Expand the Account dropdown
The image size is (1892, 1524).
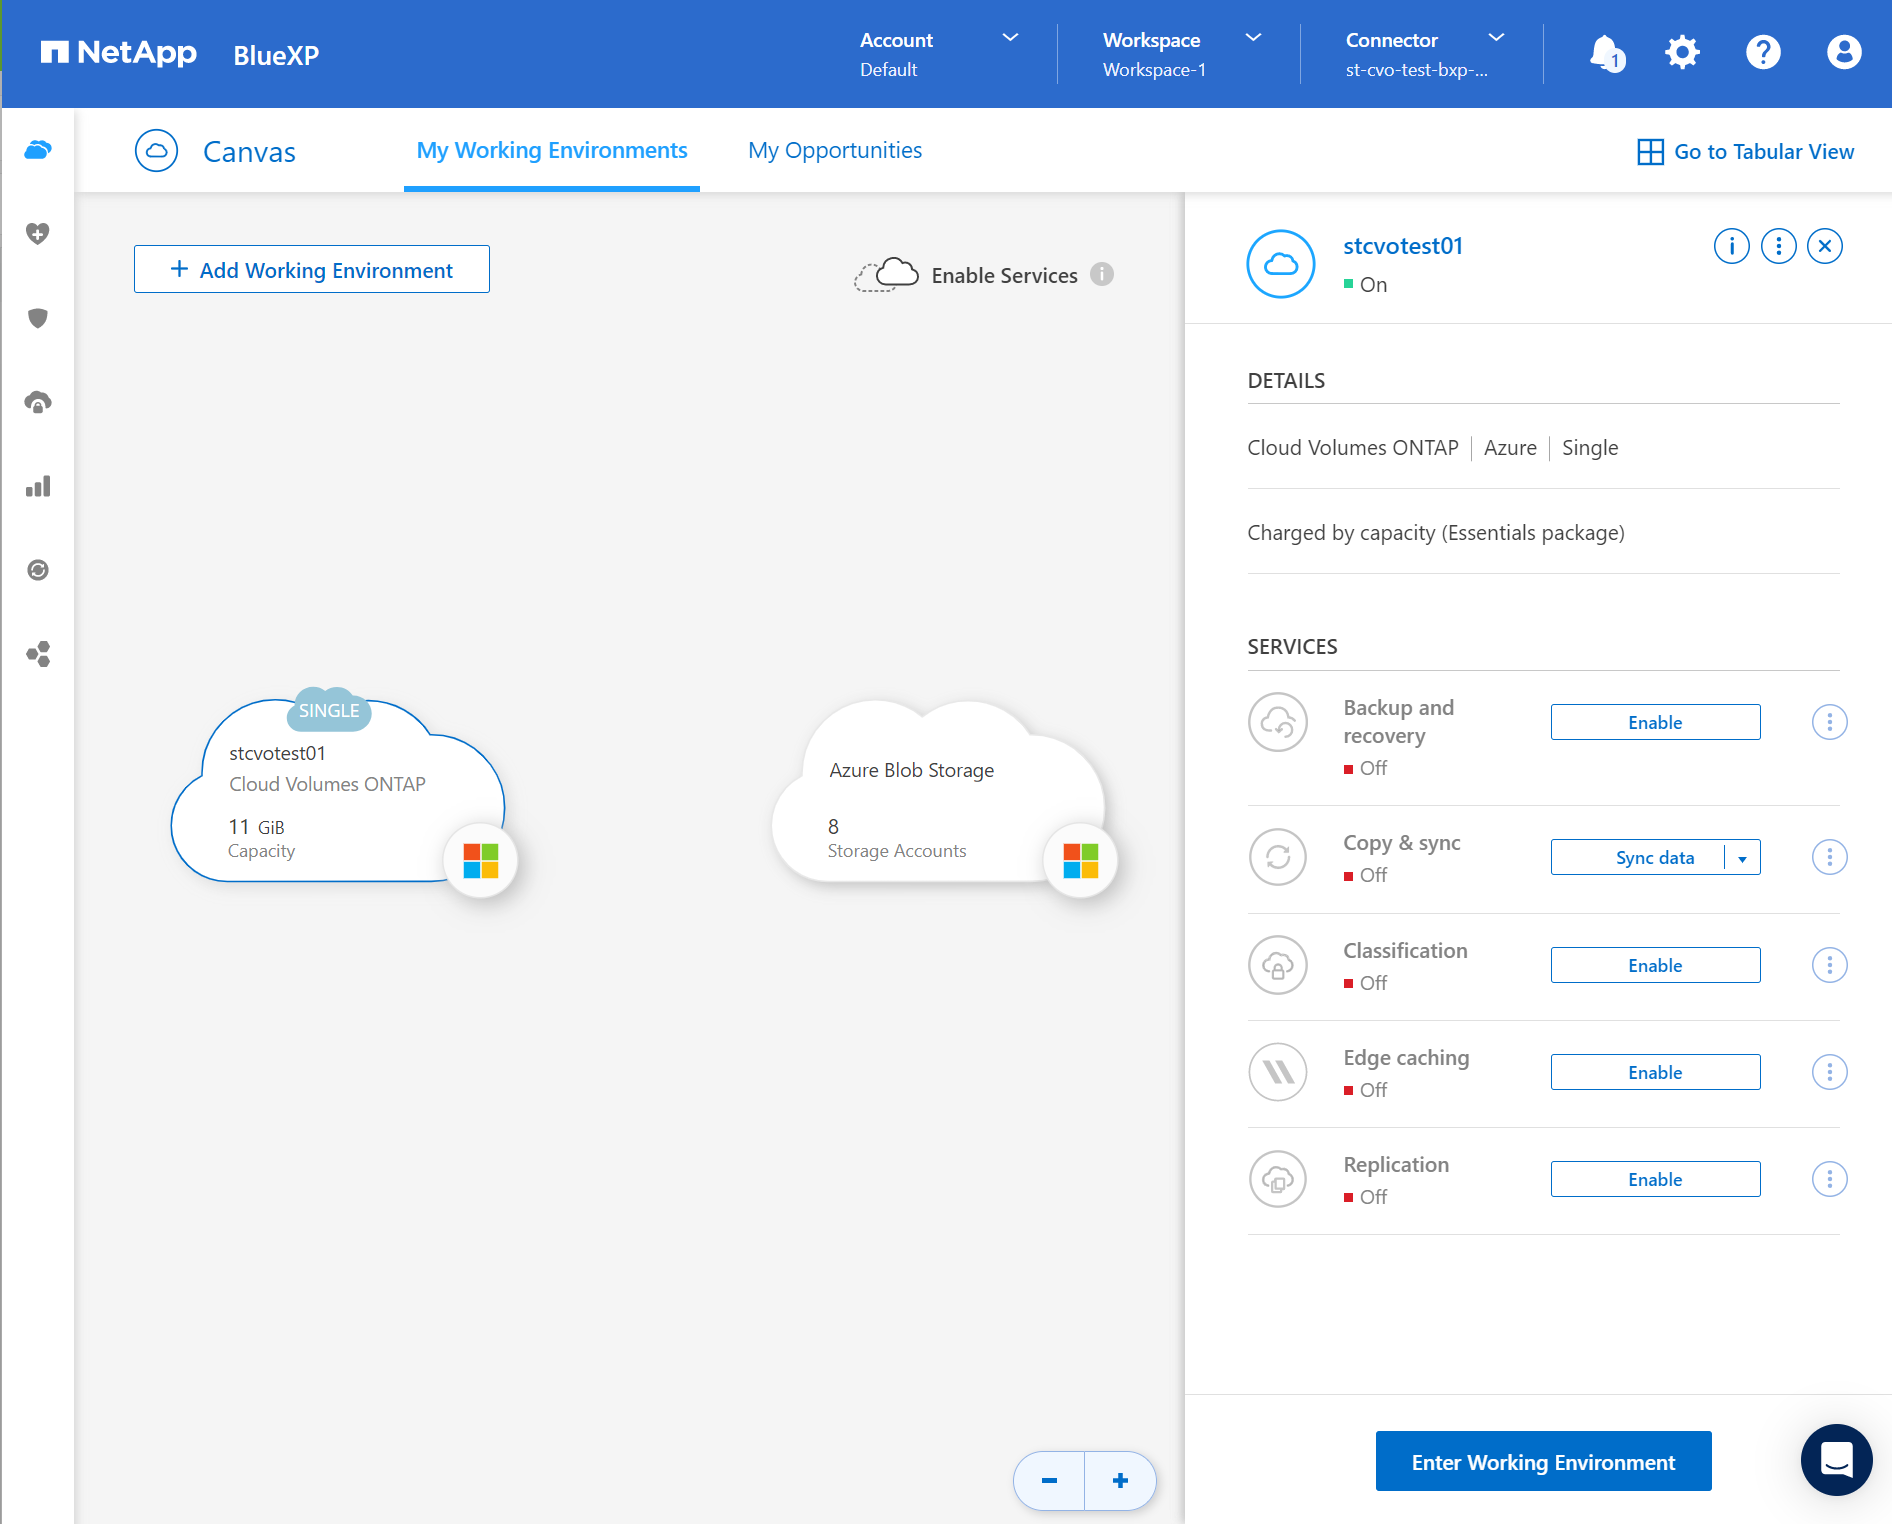[1010, 39]
